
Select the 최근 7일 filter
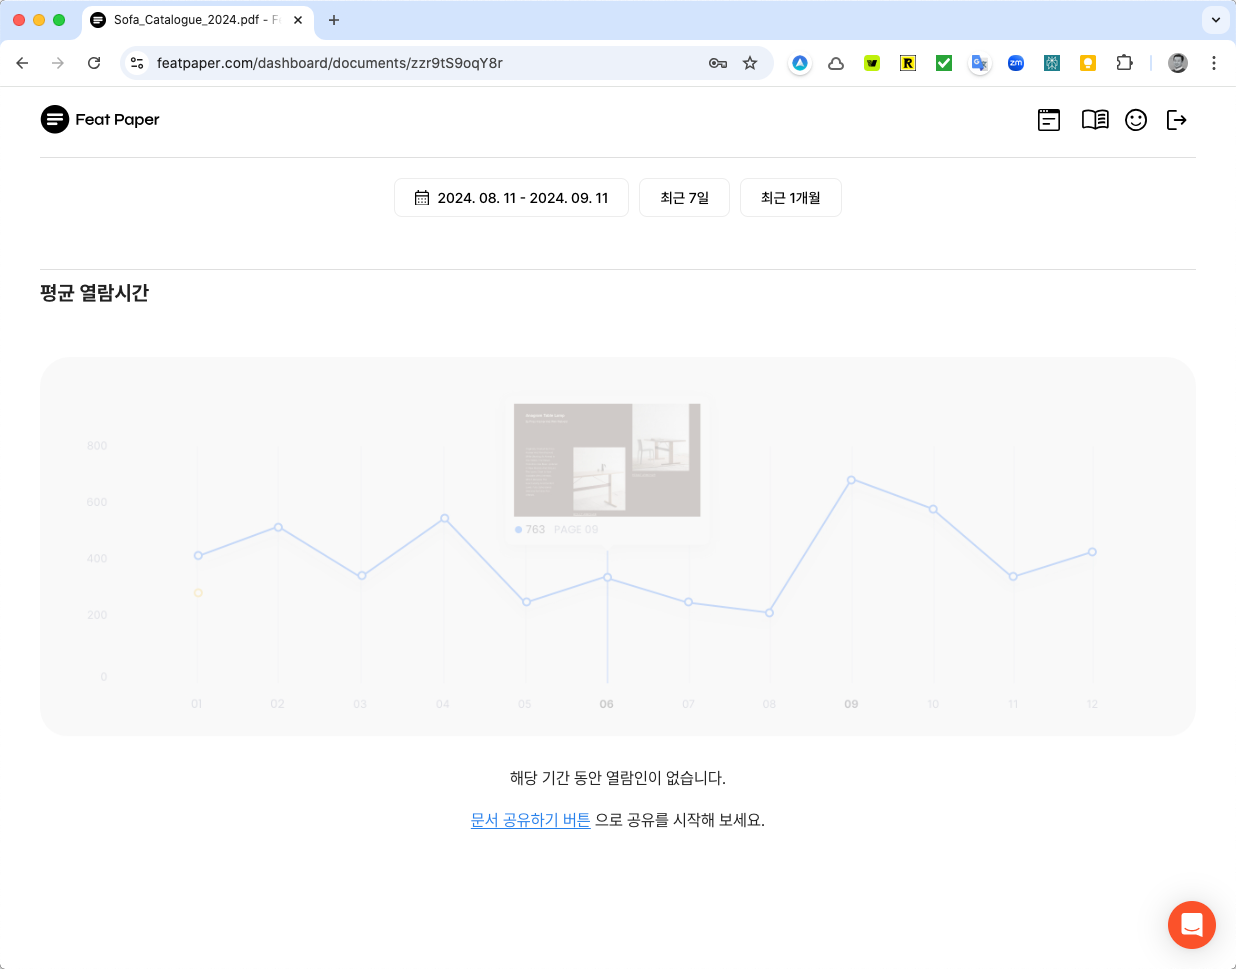[684, 198]
